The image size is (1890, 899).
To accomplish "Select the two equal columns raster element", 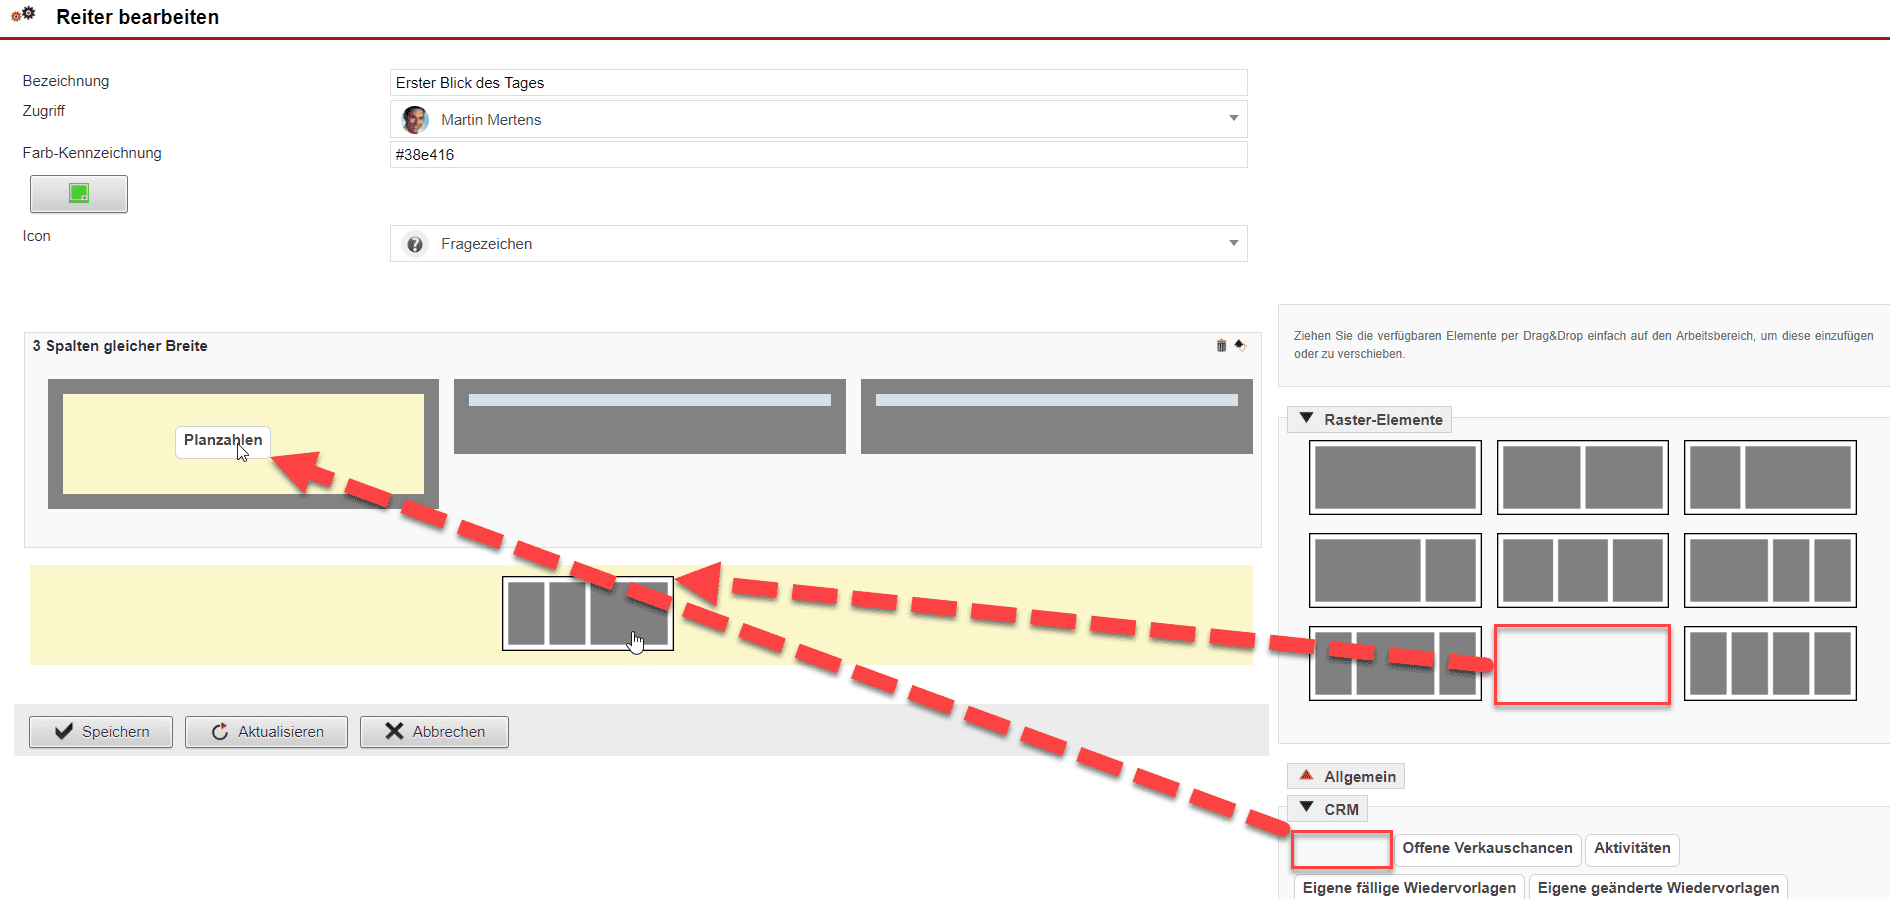I will [x=1582, y=478].
